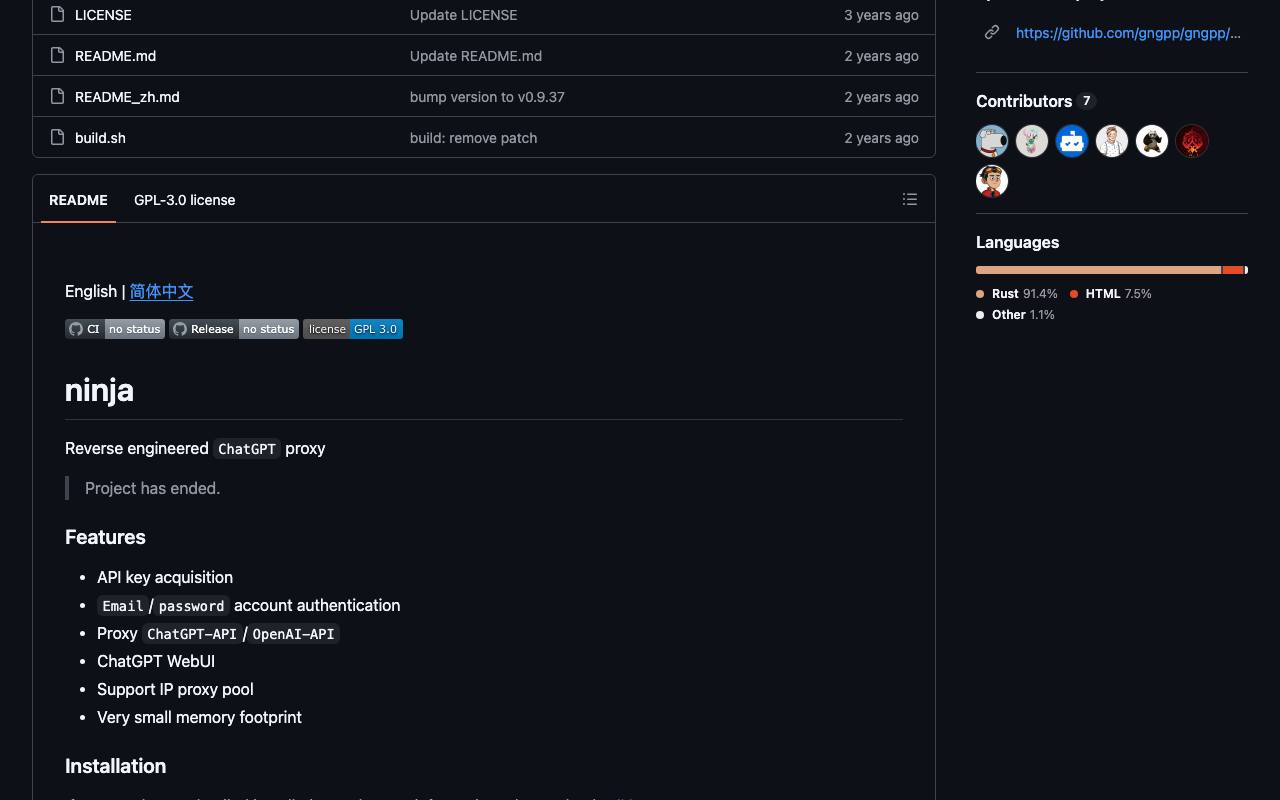
Task: Open the contributor avatar on second row
Action: pos(992,181)
